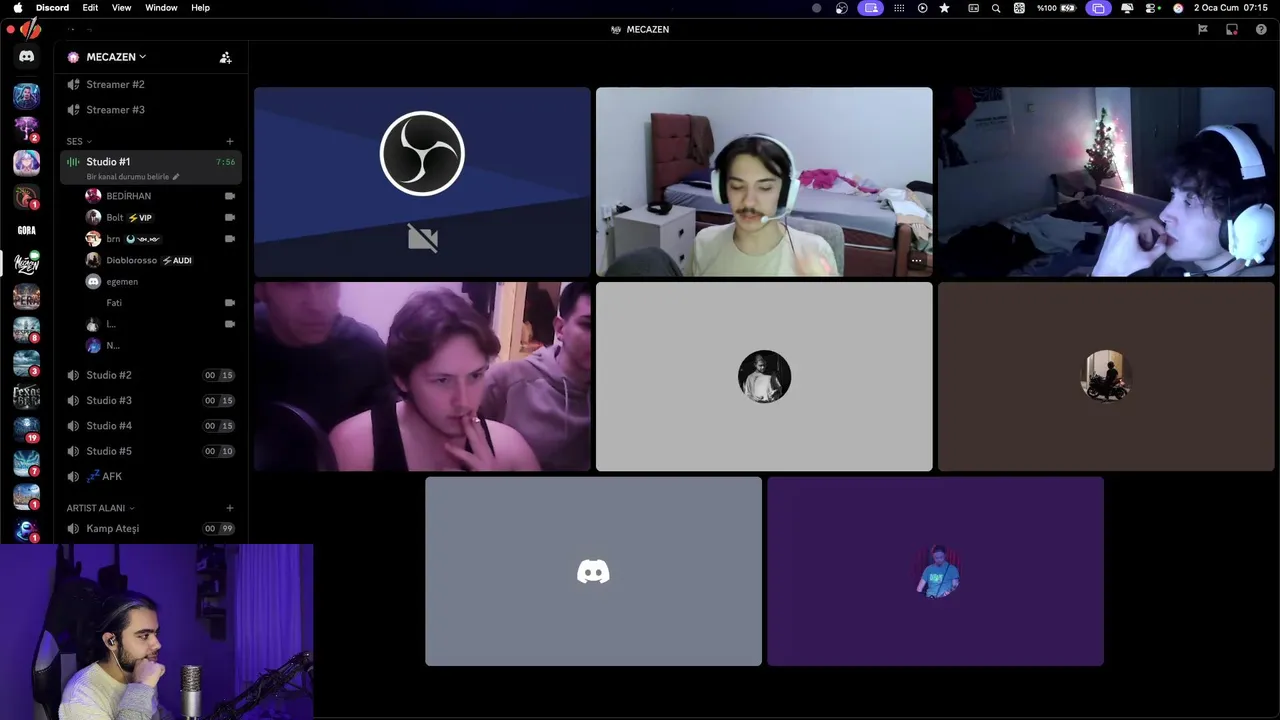Focus the dark room fairy-lights video tile
Screen dimensions: 1280x720
click(1106, 181)
